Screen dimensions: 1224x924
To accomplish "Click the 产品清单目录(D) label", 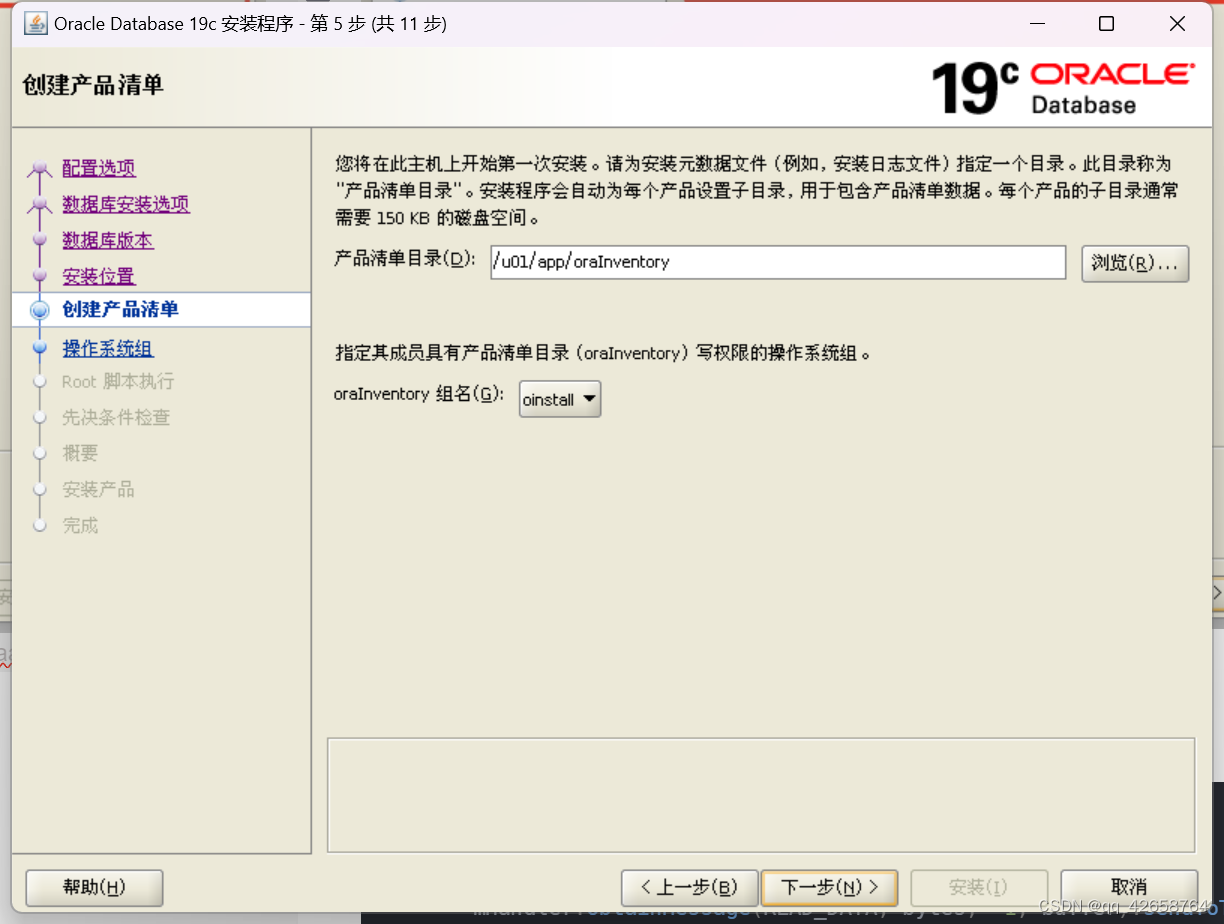I will click(x=405, y=259).
